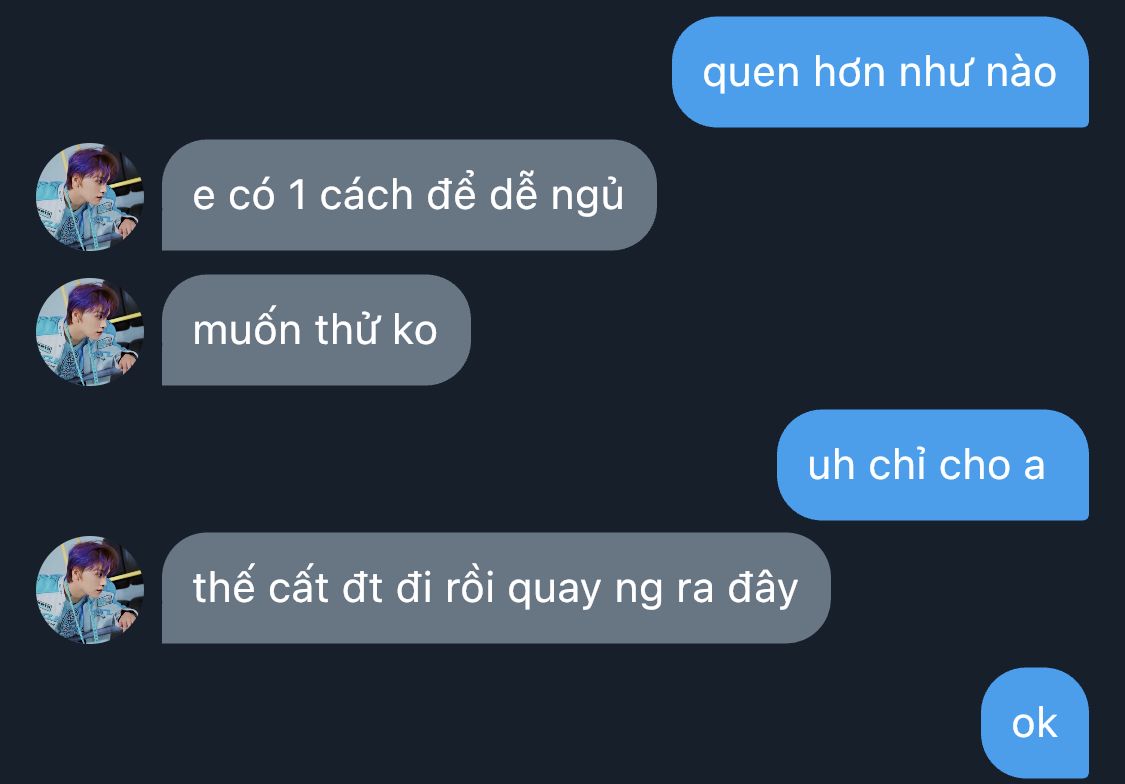Click the word "muốn" in gray message
1125x784 pixels.
coord(246,330)
